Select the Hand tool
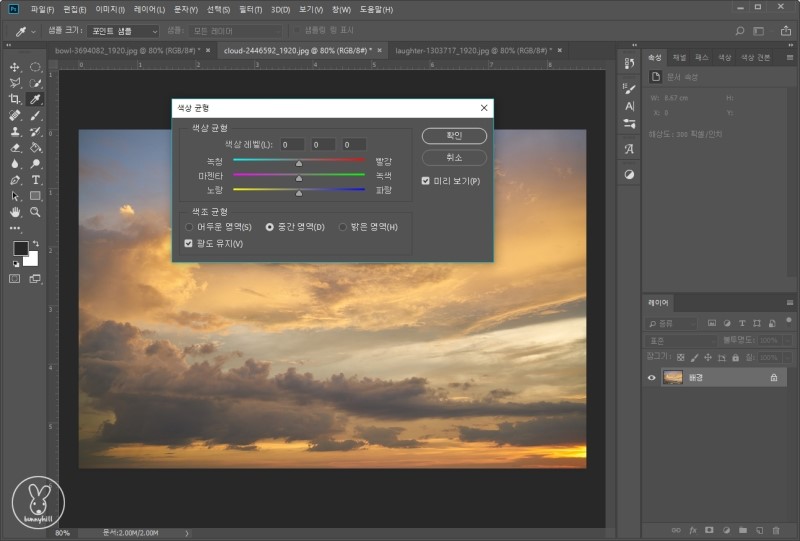 (x=15, y=212)
